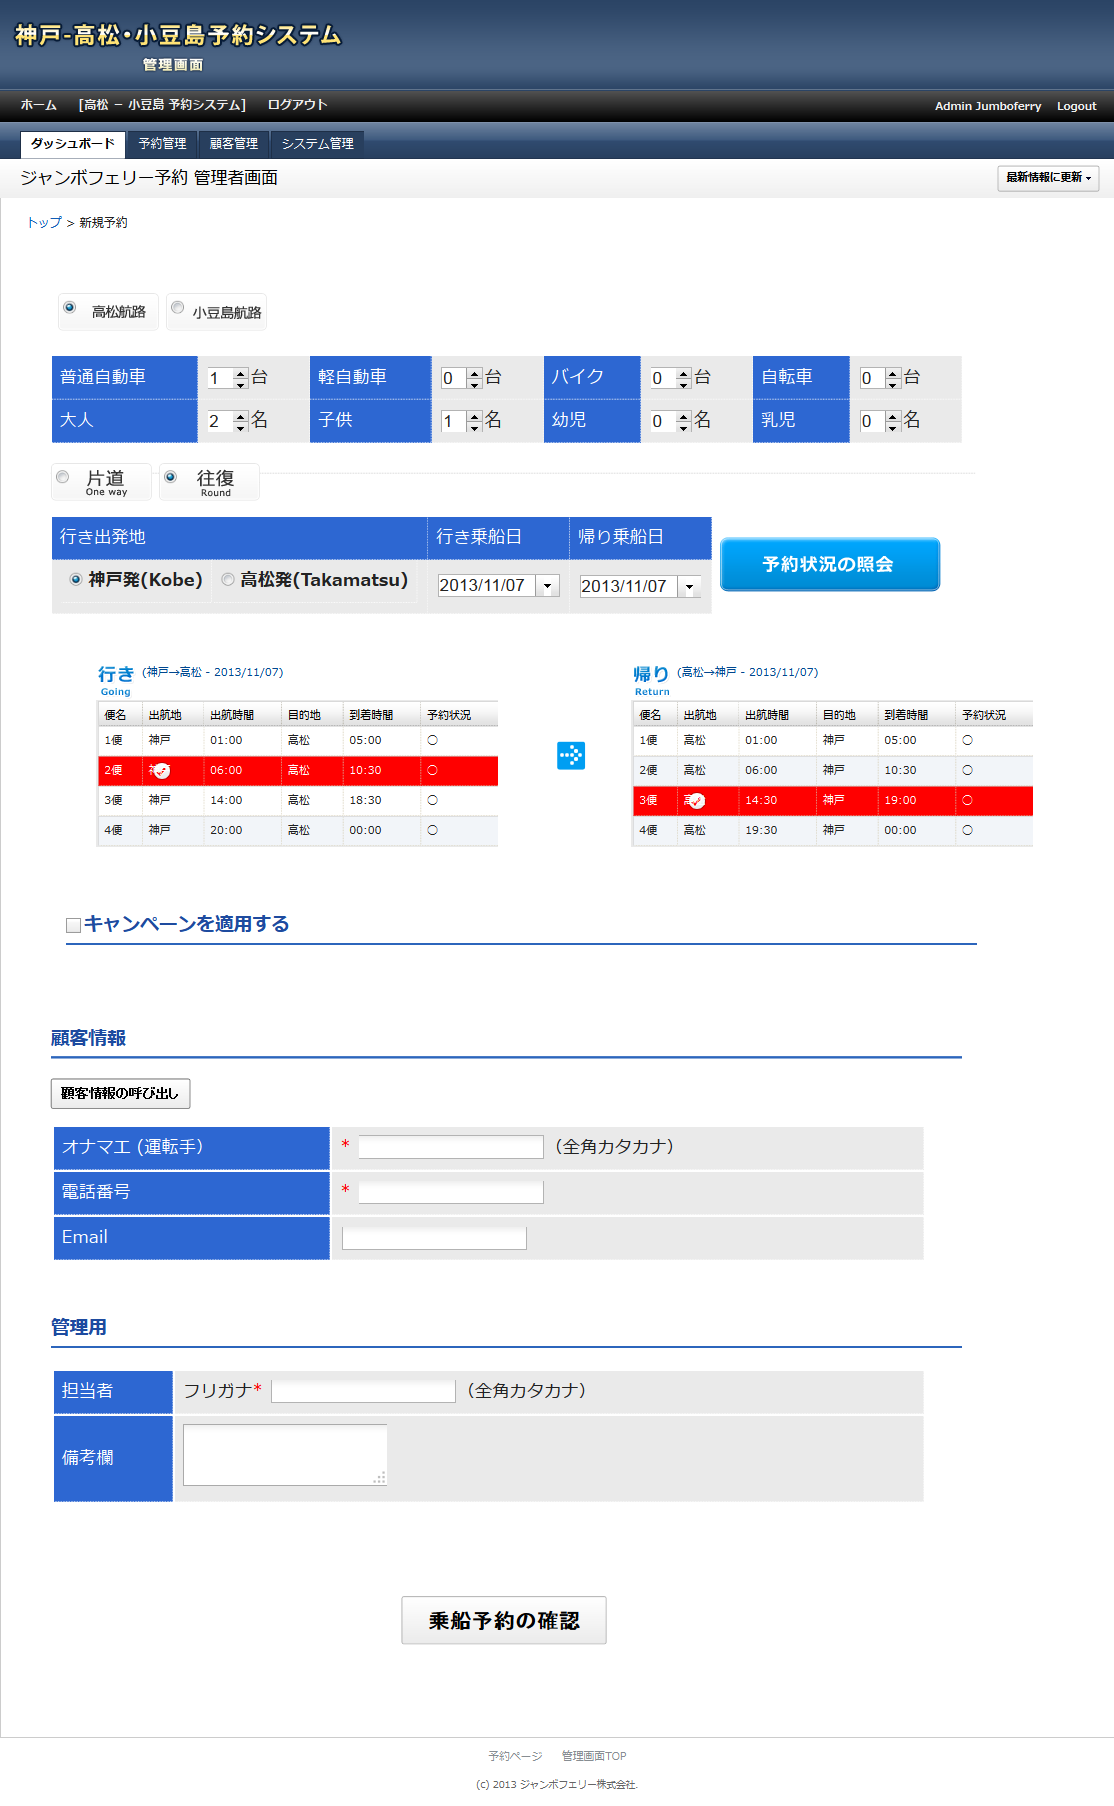The height and width of the screenshot is (1806, 1114).
Task: Click return 1便 arrival time 05:00
Action: [900, 740]
